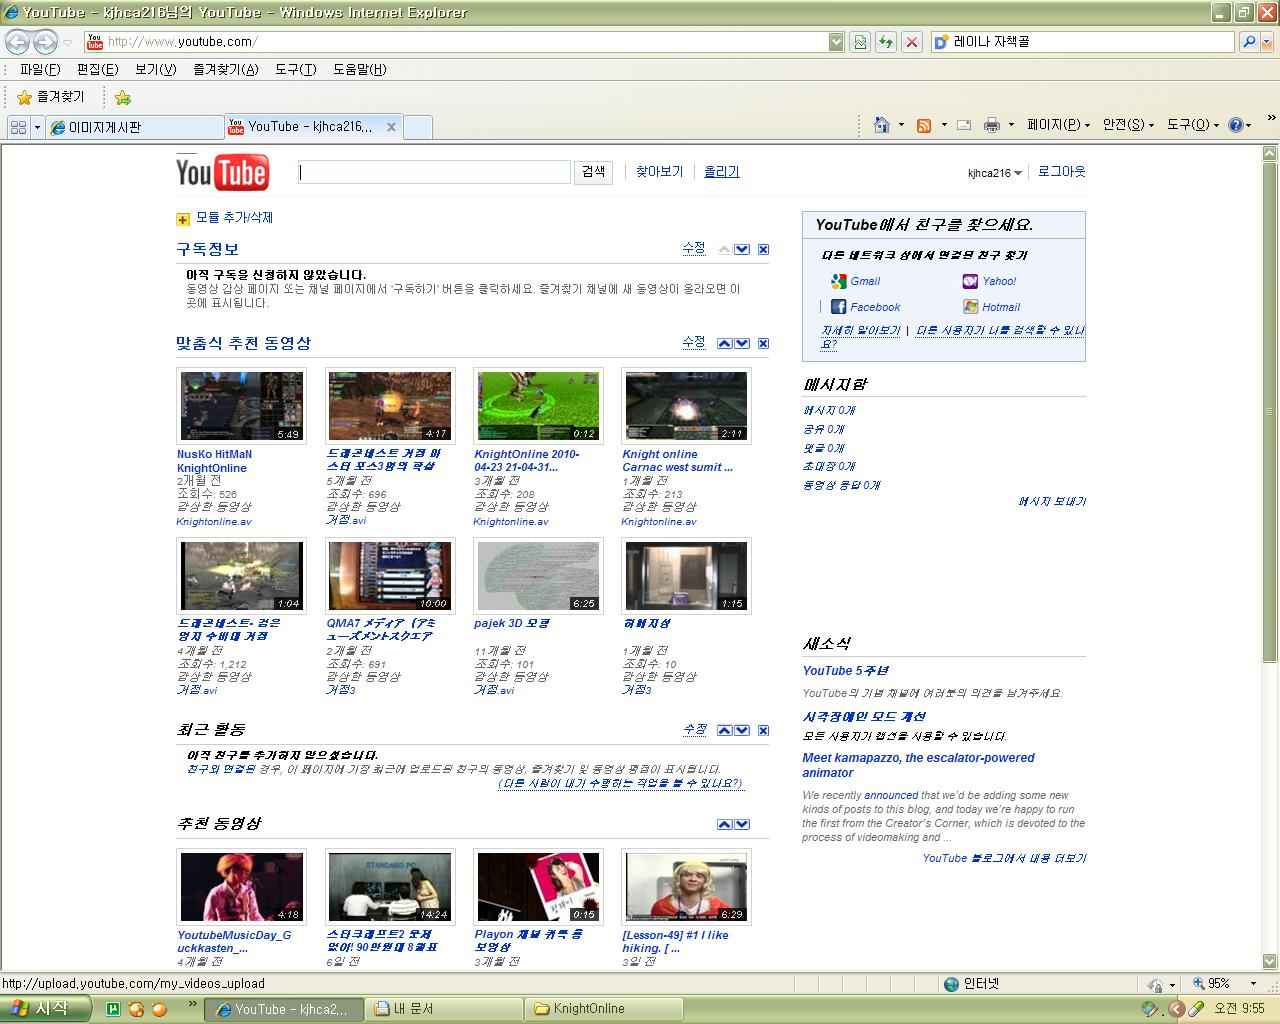Open the Favorites menu (즐겨찾기)

[x=225, y=69]
